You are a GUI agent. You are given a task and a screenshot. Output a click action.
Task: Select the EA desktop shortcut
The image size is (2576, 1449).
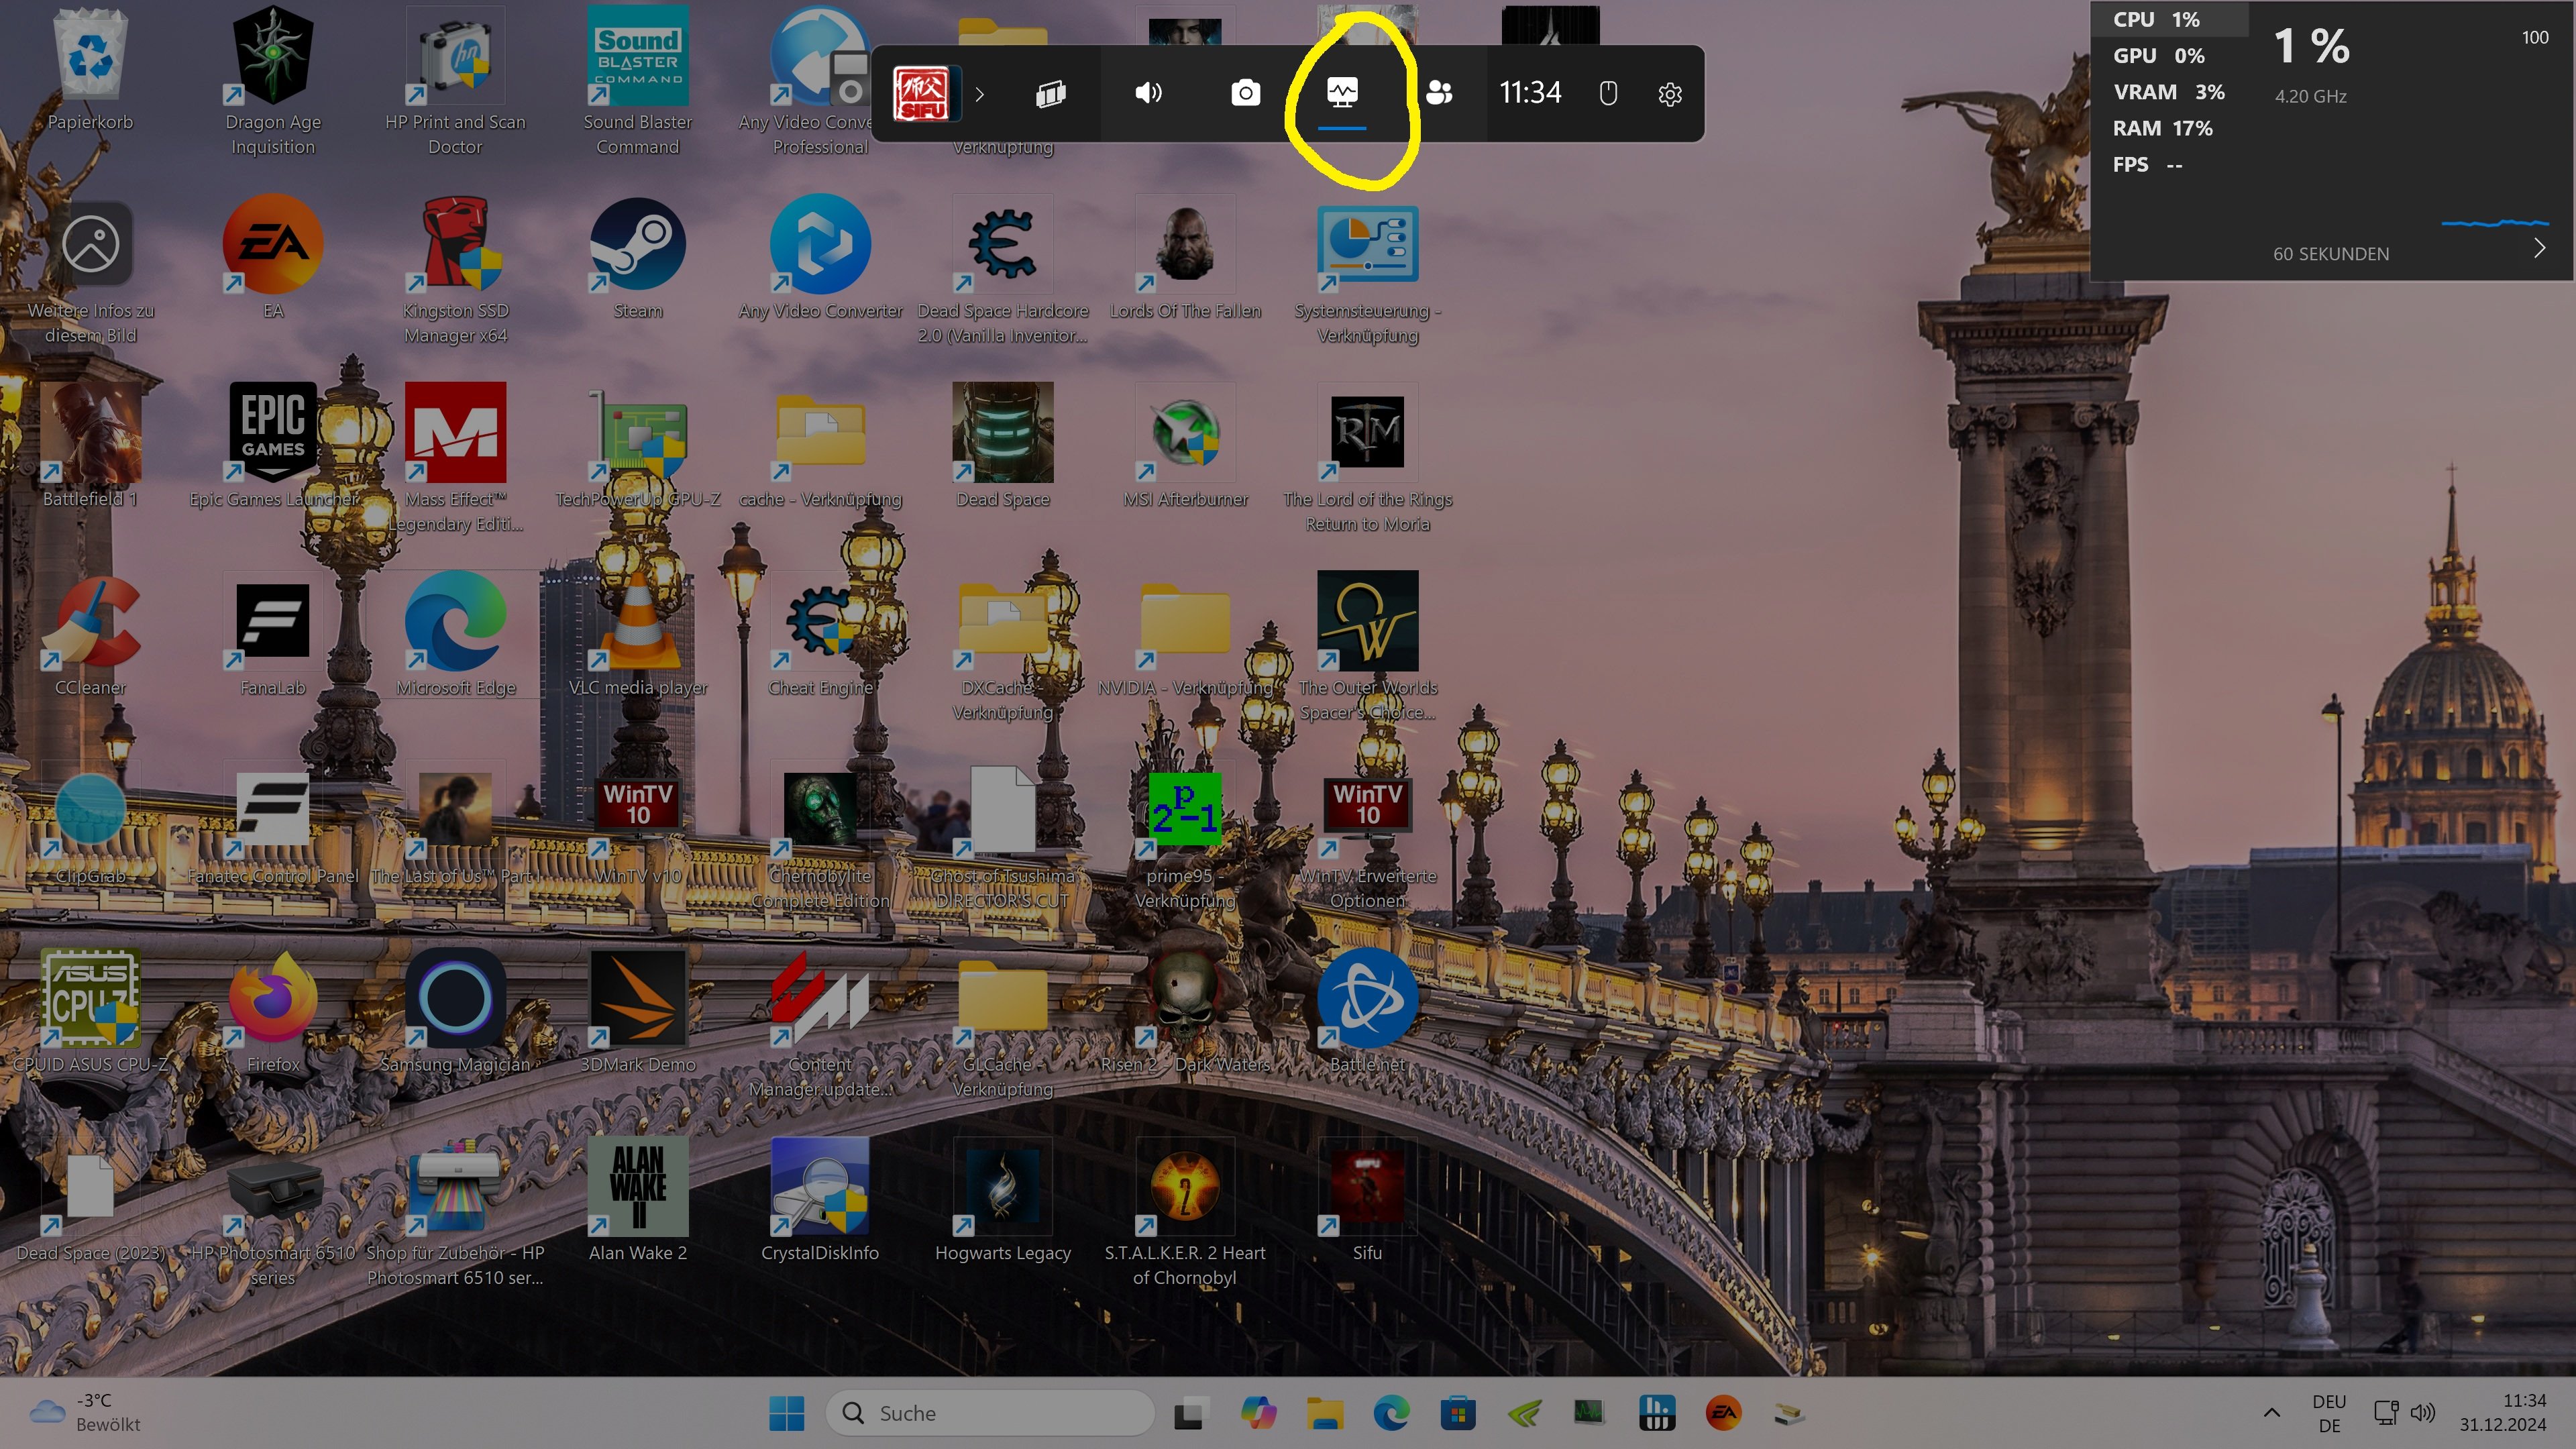(273, 258)
